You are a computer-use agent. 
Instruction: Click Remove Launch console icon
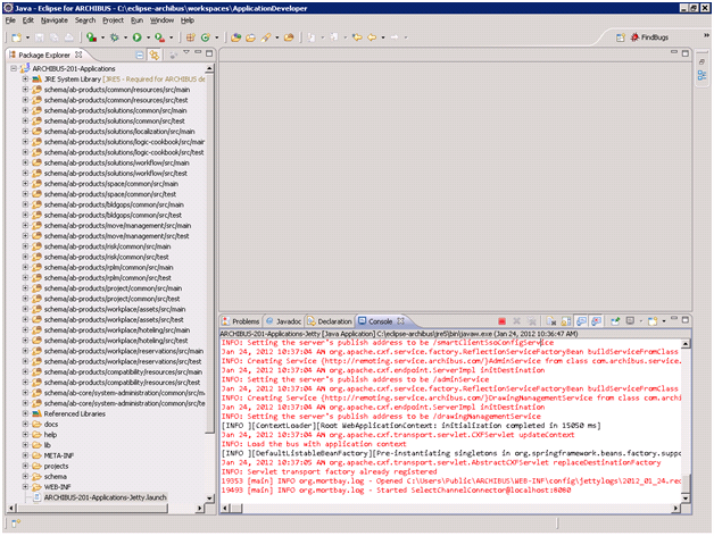tap(516, 322)
